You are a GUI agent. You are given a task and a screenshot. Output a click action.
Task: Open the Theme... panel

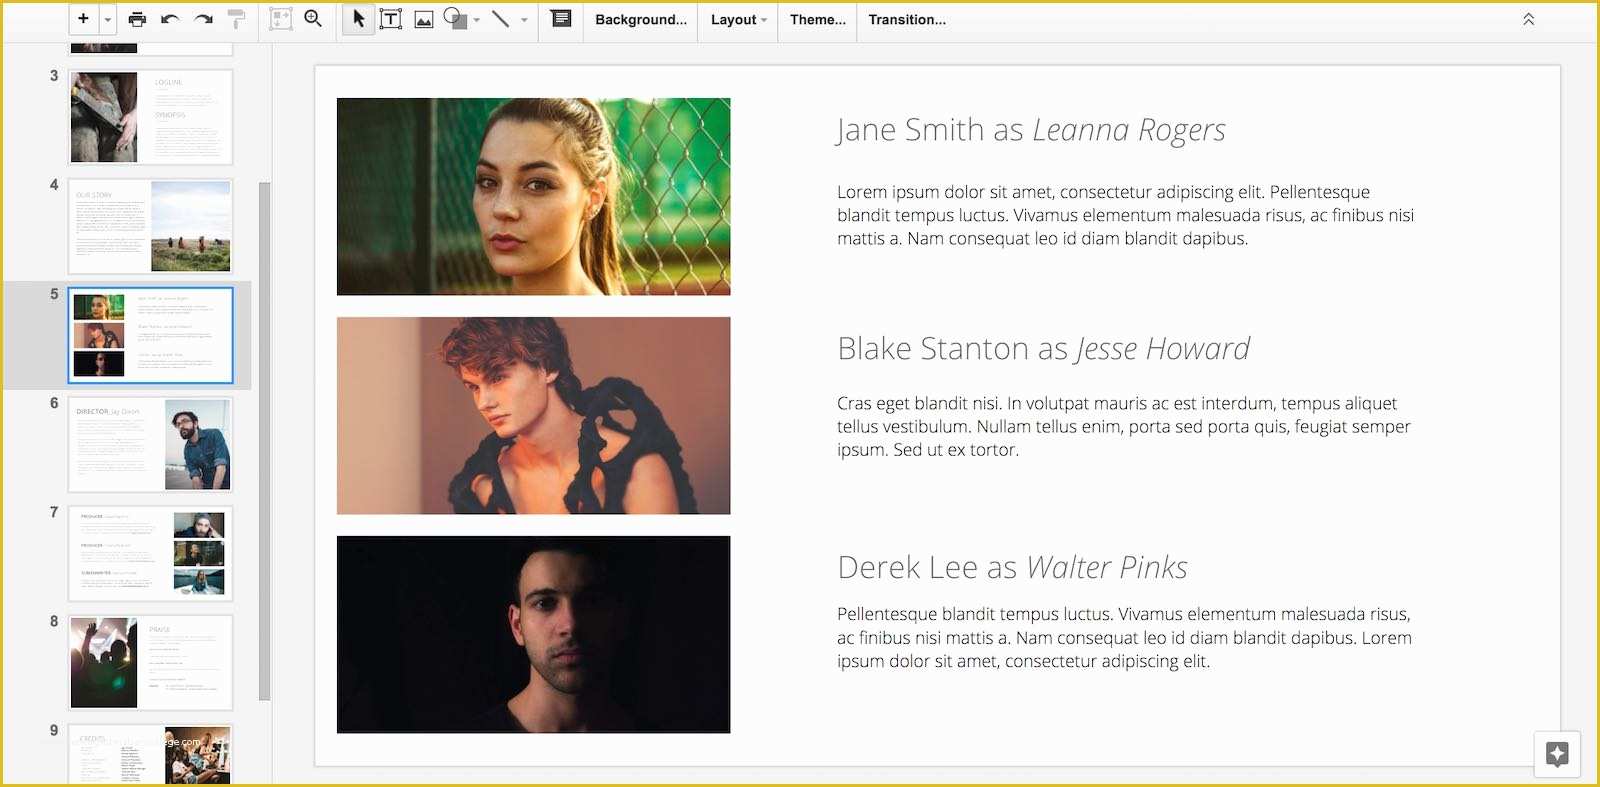click(818, 20)
